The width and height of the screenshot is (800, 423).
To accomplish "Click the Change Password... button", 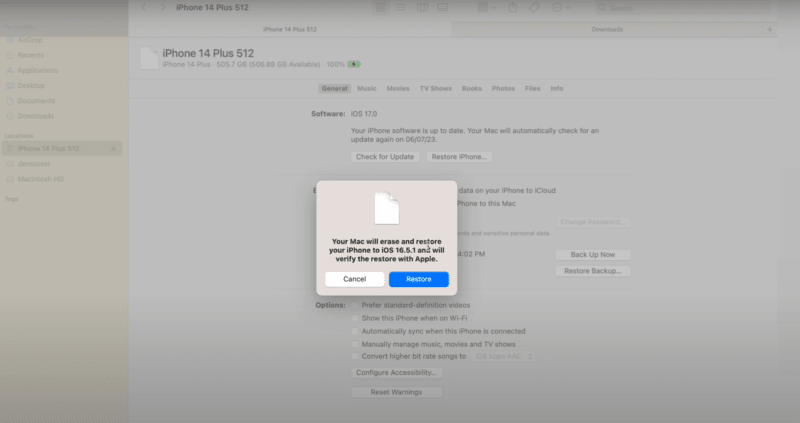I will [592, 222].
